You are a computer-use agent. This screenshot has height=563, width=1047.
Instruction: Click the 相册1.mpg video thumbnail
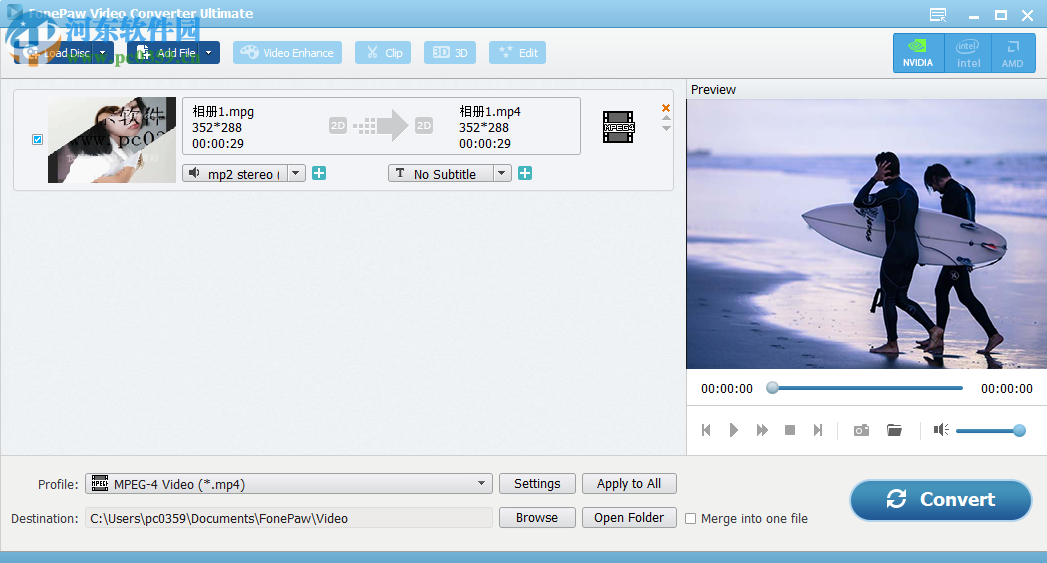112,140
